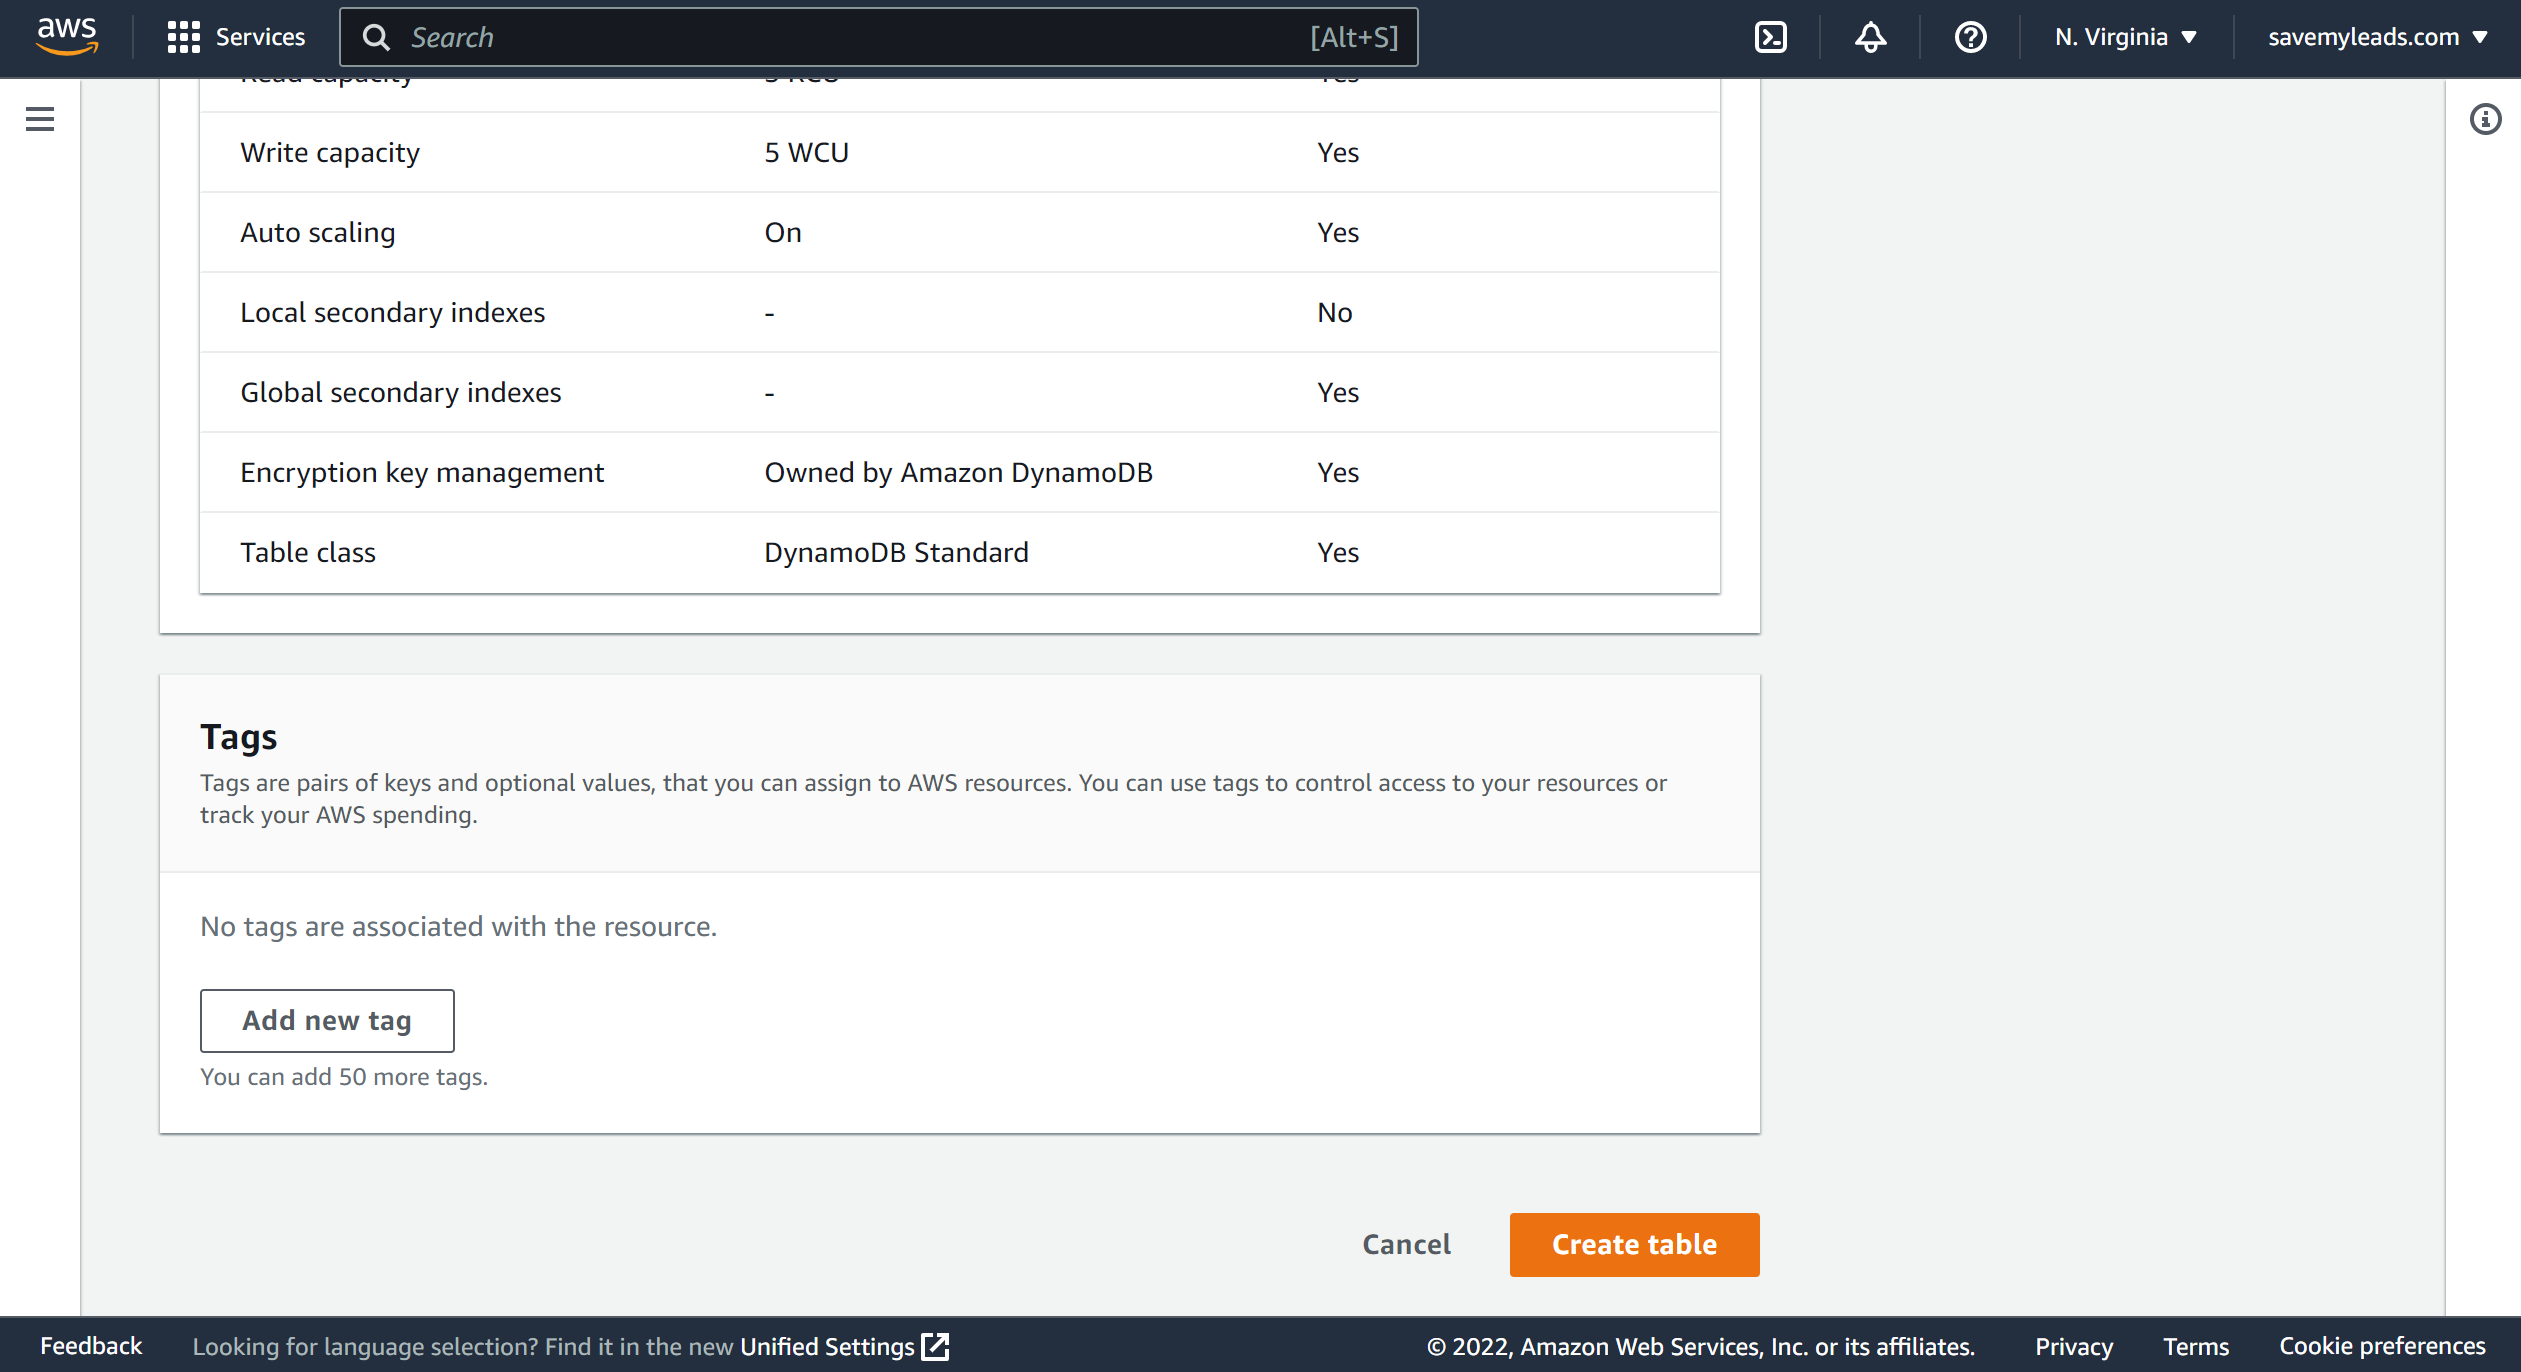The width and height of the screenshot is (2521, 1372).
Task: Open the help question mark icon
Action: tap(1970, 37)
